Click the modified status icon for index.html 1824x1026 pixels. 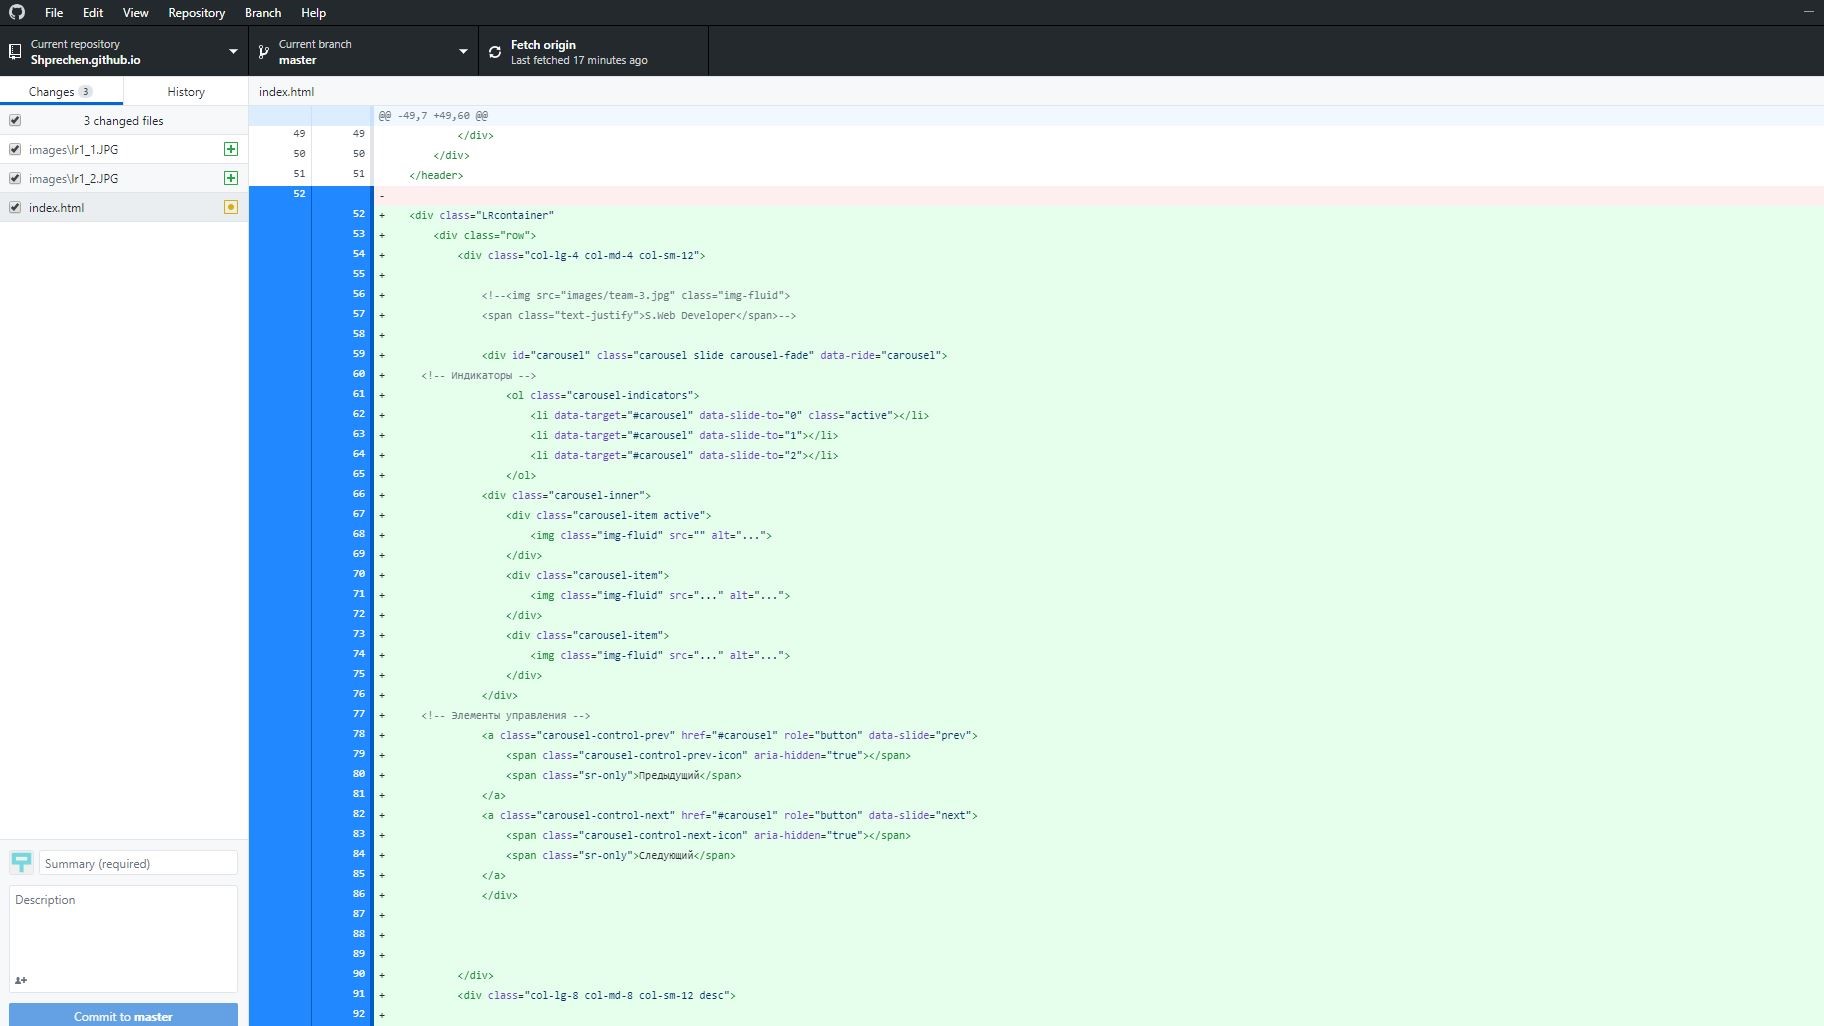(x=231, y=207)
